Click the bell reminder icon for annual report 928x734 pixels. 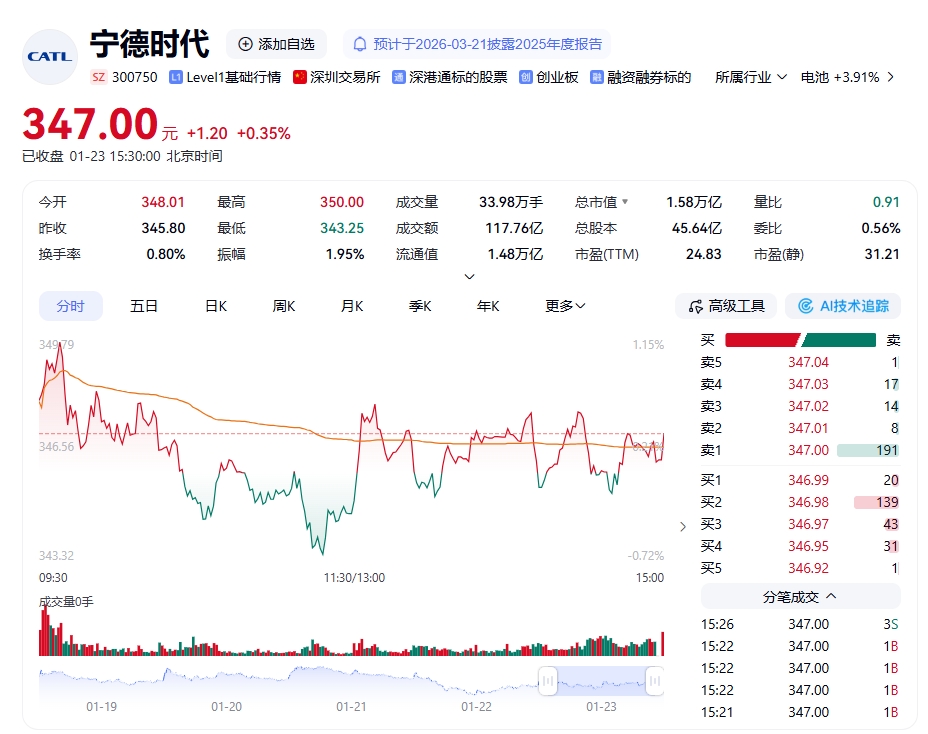pyautogui.click(x=360, y=44)
